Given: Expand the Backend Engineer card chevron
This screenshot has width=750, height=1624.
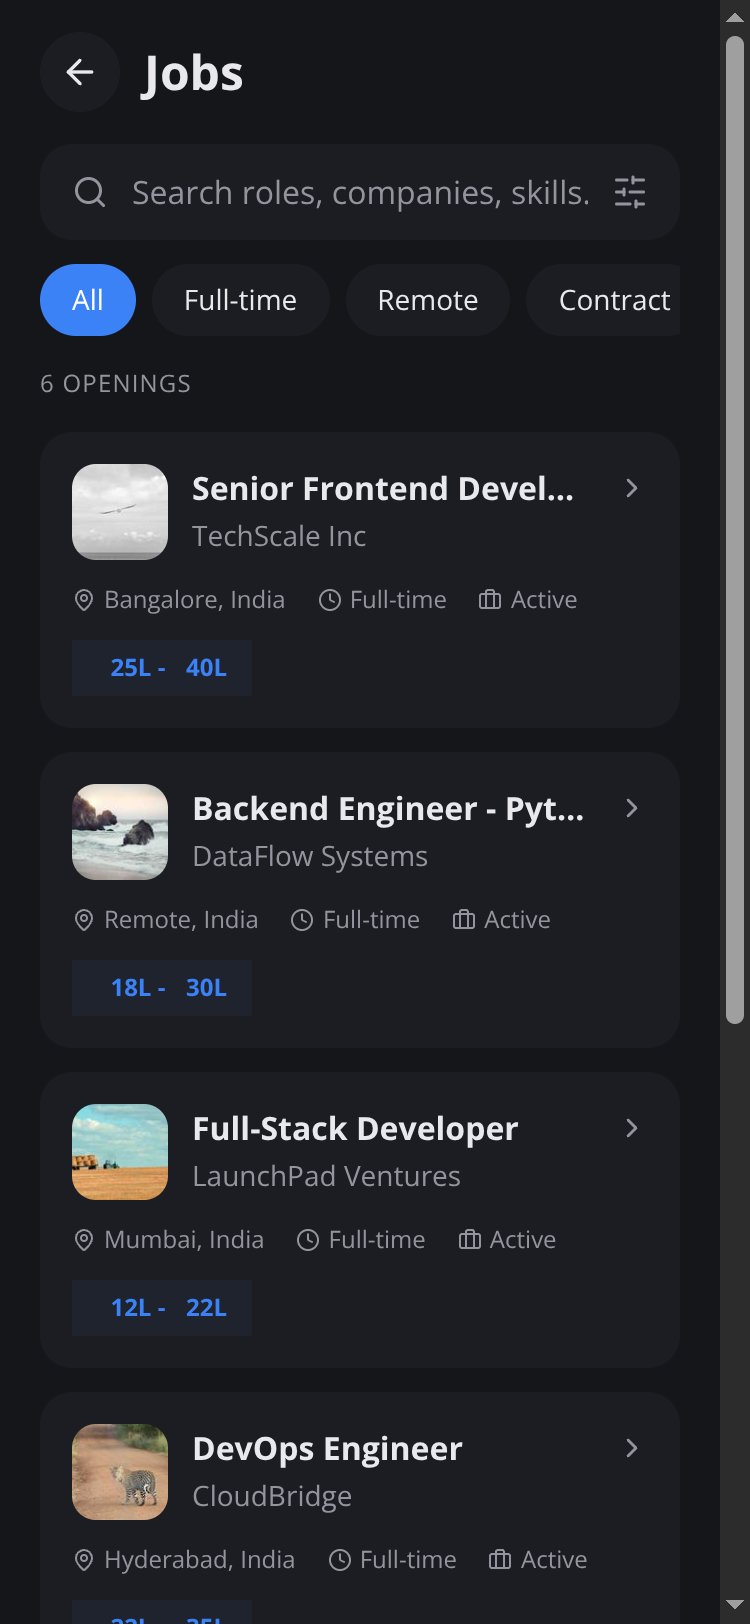Looking at the screenshot, I should pyautogui.click(x=632, y=808).
